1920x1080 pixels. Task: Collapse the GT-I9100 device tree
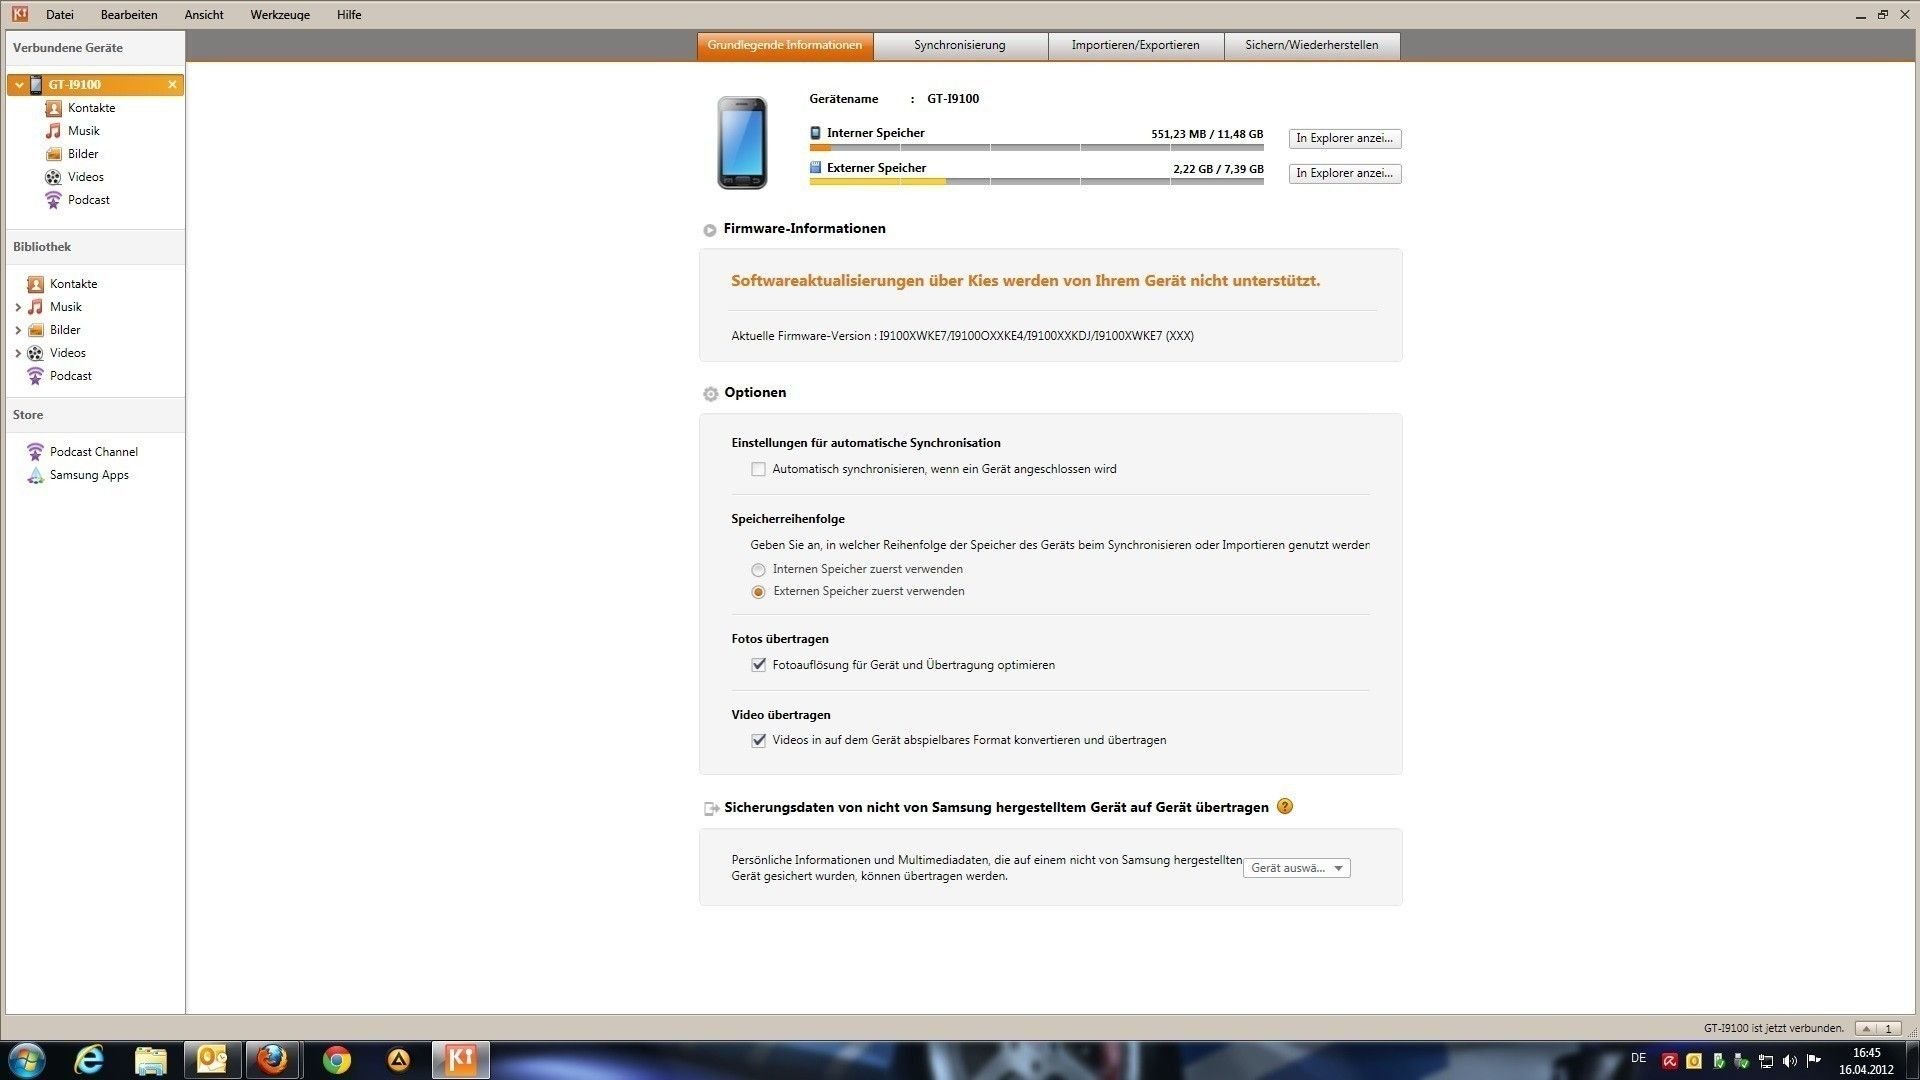tap(19, 85)
